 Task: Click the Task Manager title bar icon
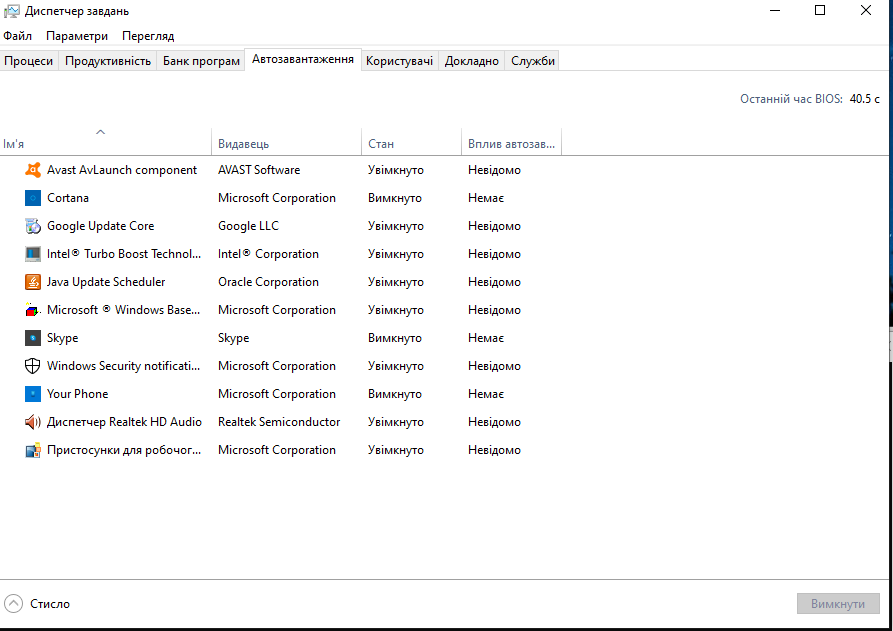tap(11, 11)
